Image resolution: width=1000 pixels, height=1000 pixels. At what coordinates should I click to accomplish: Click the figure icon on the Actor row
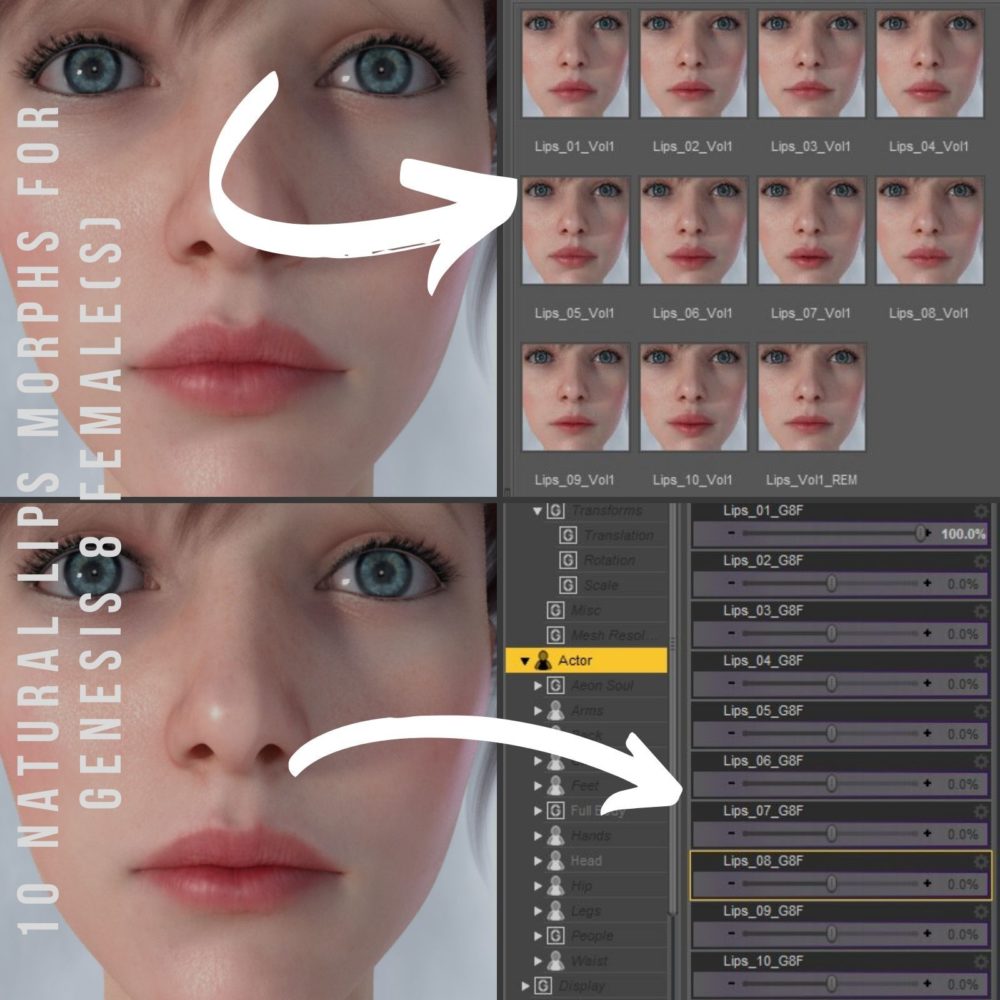(543, 660)
